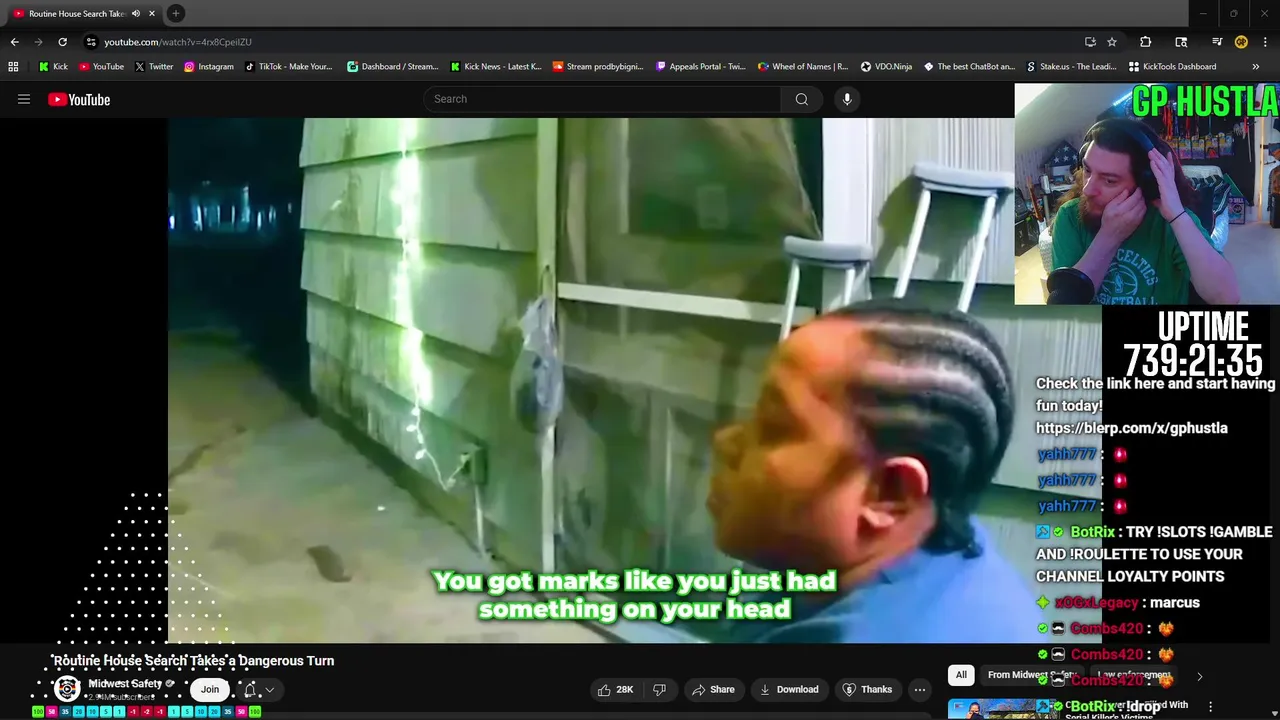The width and height of the screenshot is (1280, 720).
Task: Open Stream prodbybigni... bookmark
Action: coord(598,67)
